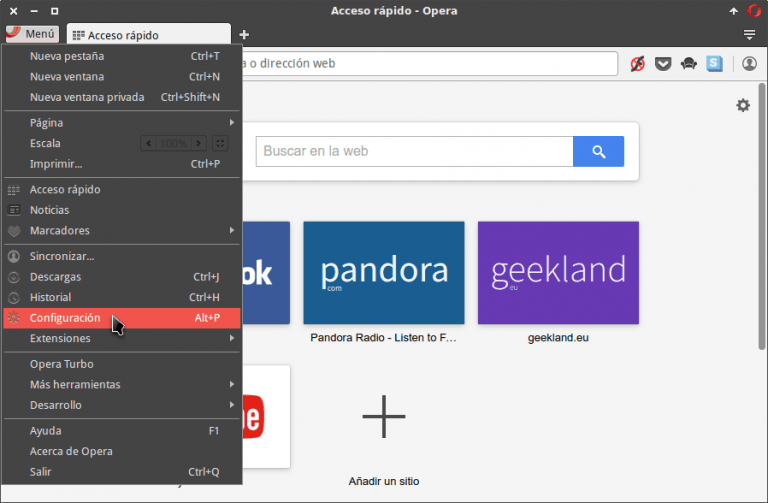Select Configuración from the menu

coord(65,318)
